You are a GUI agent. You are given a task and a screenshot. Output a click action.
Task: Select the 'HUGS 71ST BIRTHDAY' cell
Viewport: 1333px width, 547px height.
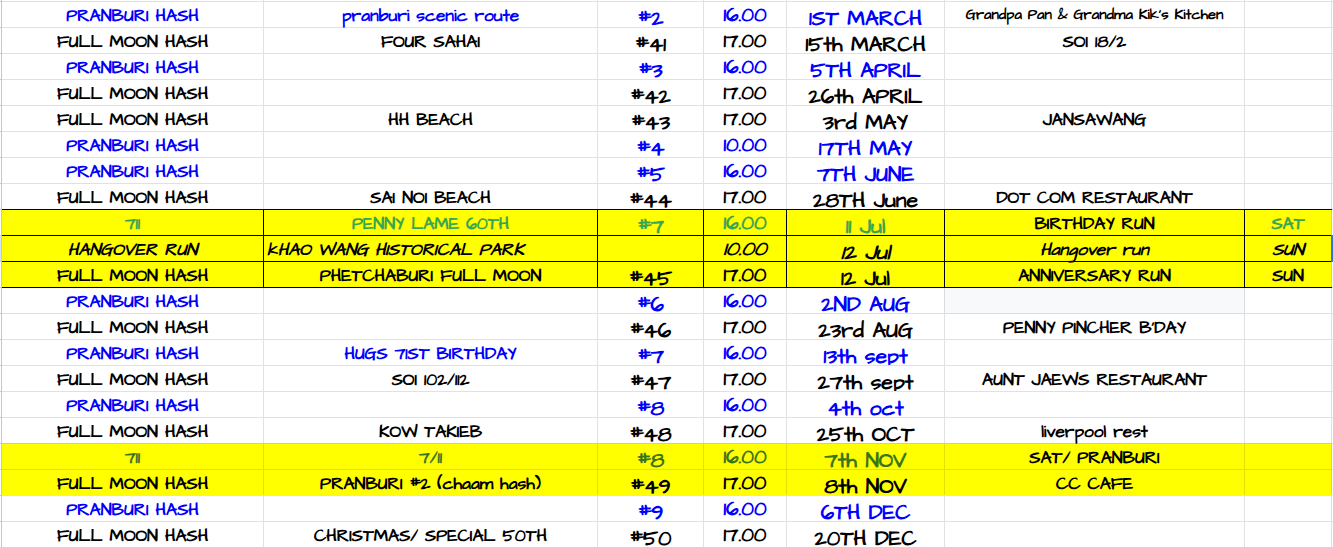pos(430,354)
